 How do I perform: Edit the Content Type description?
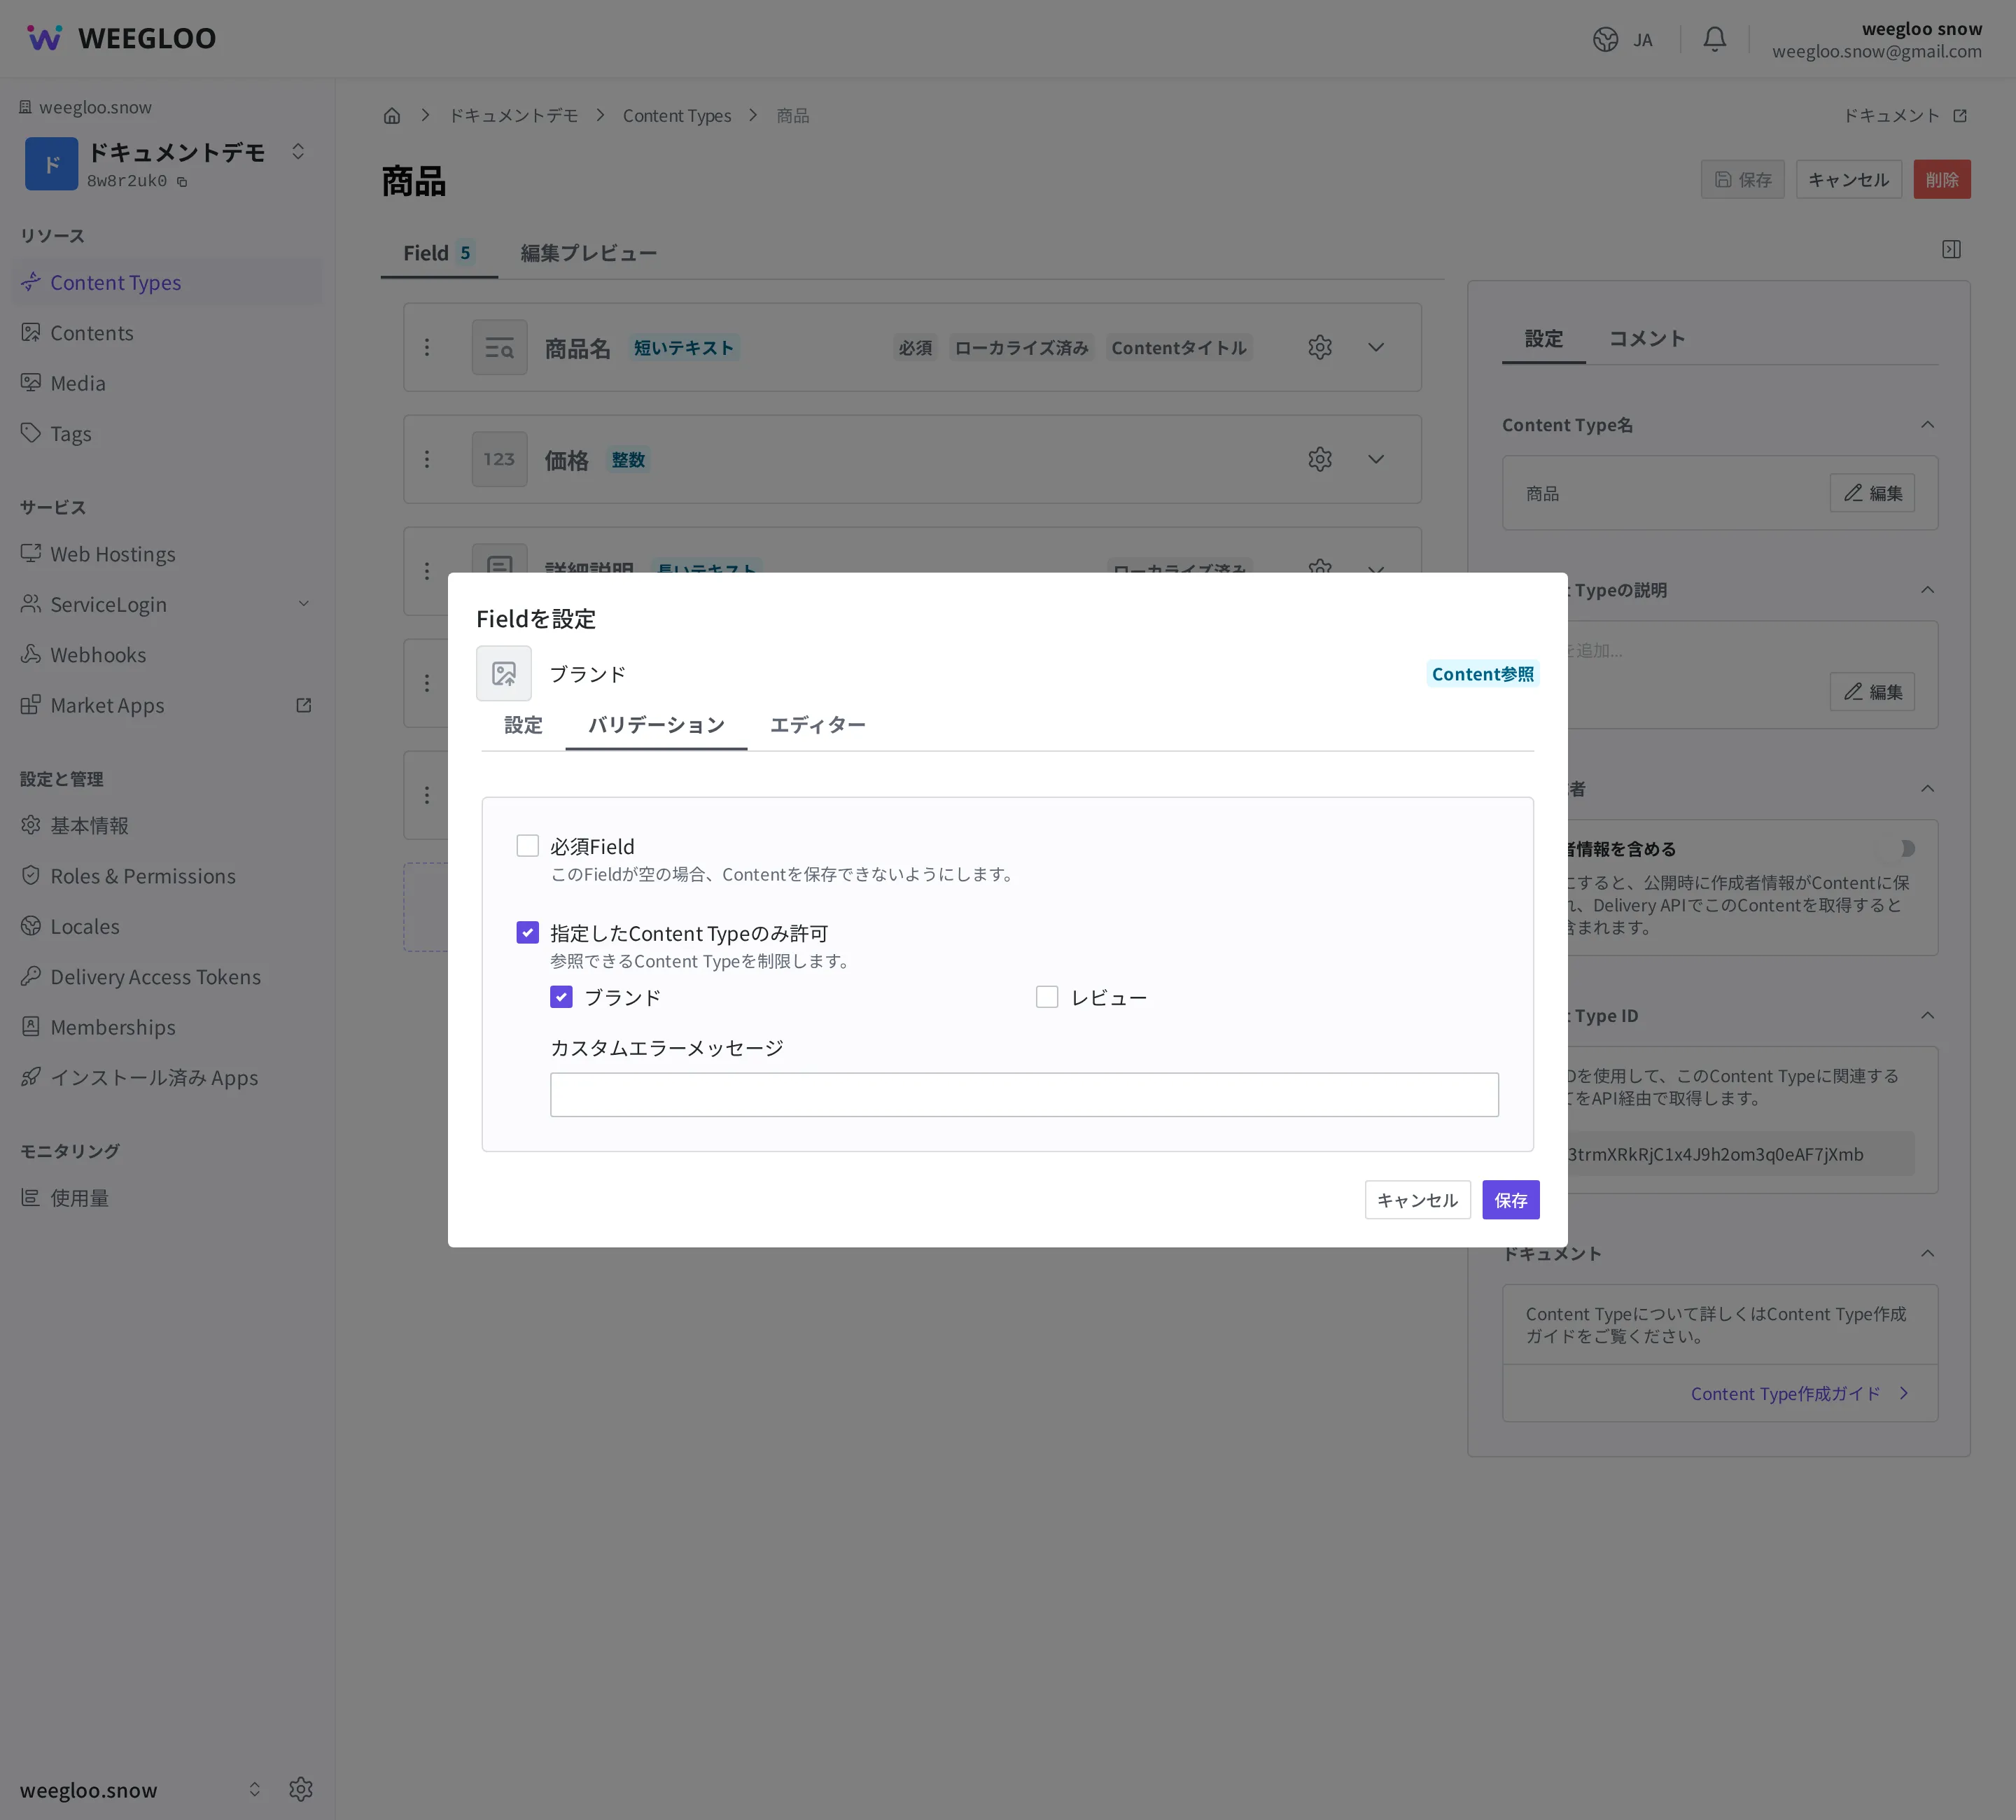pyautogui.click(x=1871, y=692)
